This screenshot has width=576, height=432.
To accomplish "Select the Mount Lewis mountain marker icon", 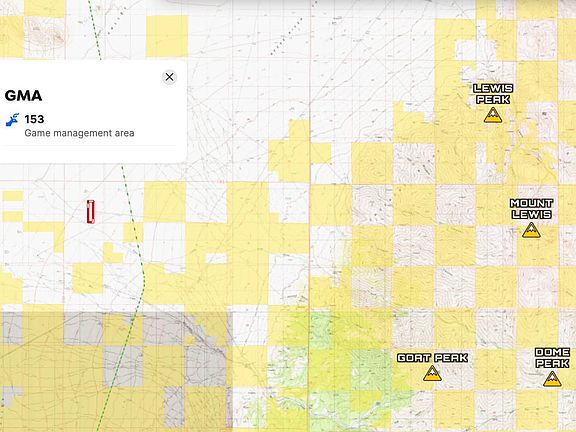I will [531, 230].
